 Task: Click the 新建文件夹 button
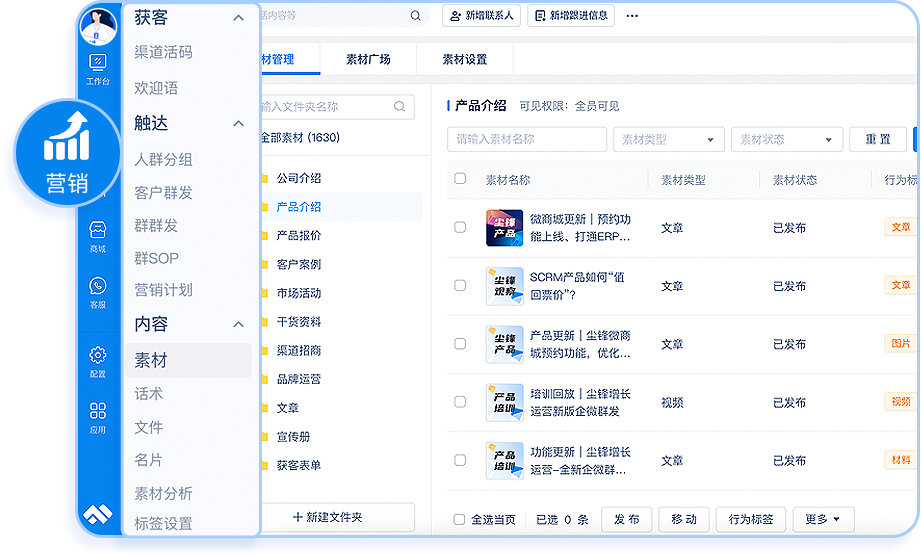click(338, 517)
